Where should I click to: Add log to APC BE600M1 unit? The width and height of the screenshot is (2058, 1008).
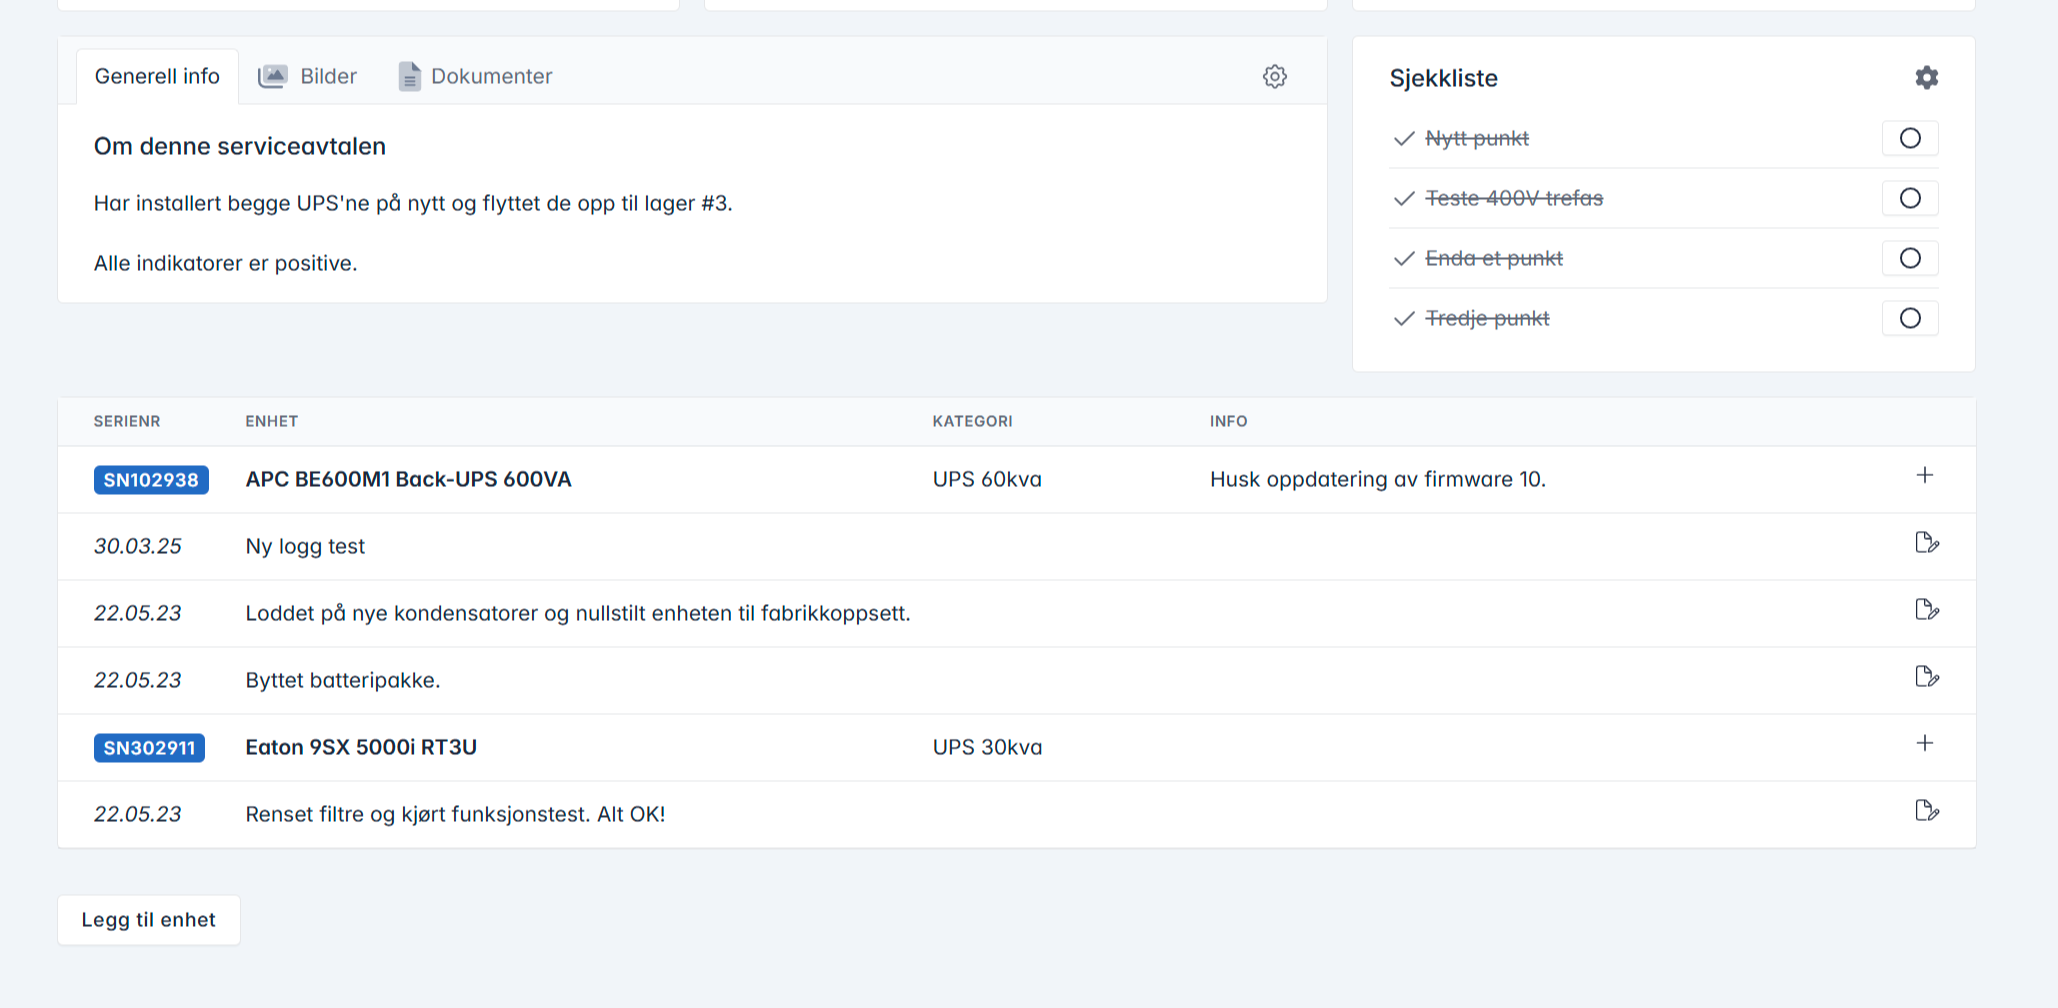point(1924,476)
